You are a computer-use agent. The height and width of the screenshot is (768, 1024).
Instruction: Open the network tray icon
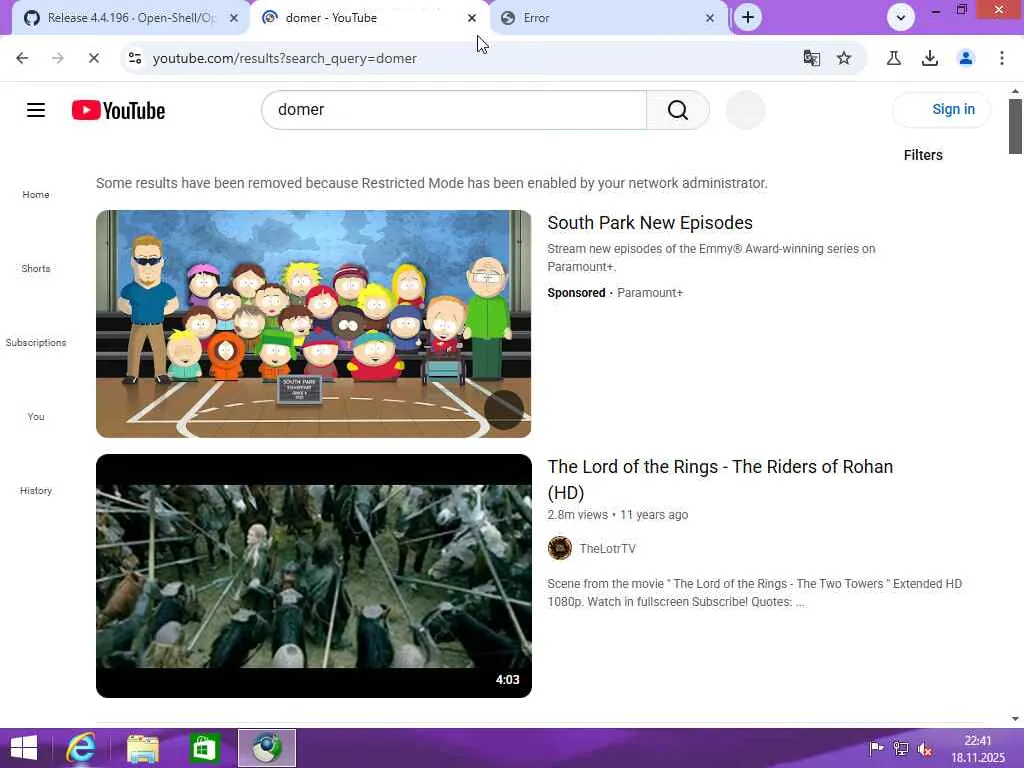tap(901, 749)
